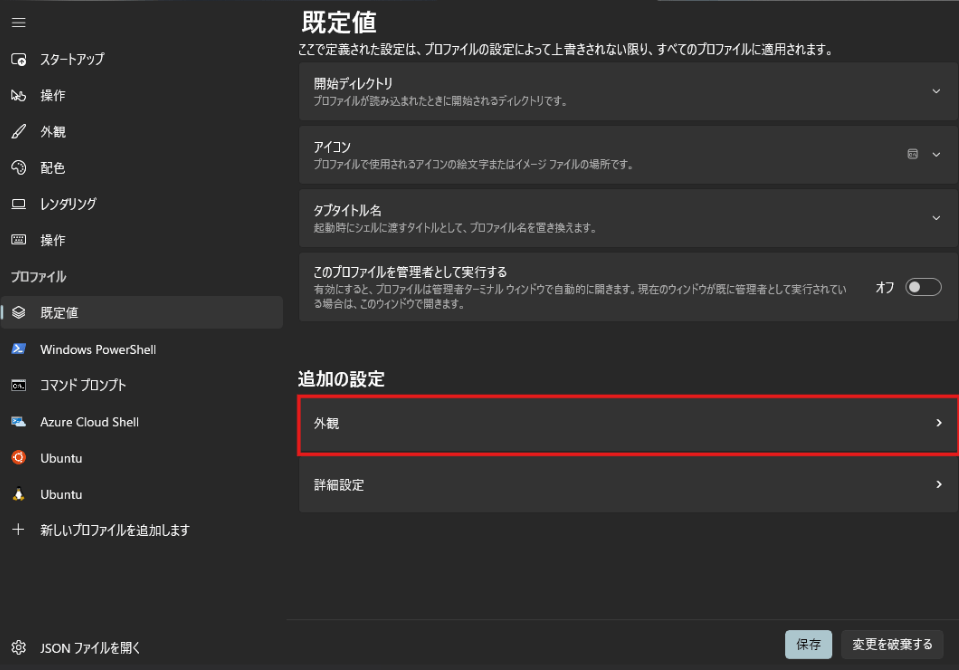
Task: Toggle このプロファイルを管理者として実行する switch
Action: click(x=923, y=287)
